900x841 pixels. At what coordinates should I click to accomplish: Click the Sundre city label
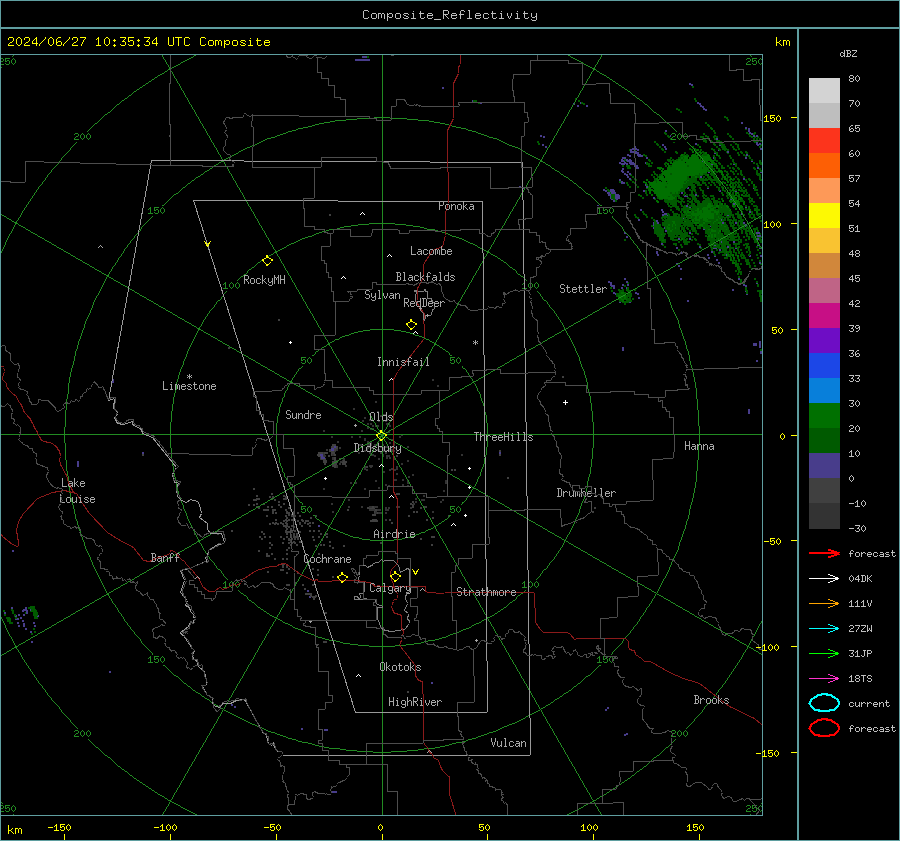303,415
